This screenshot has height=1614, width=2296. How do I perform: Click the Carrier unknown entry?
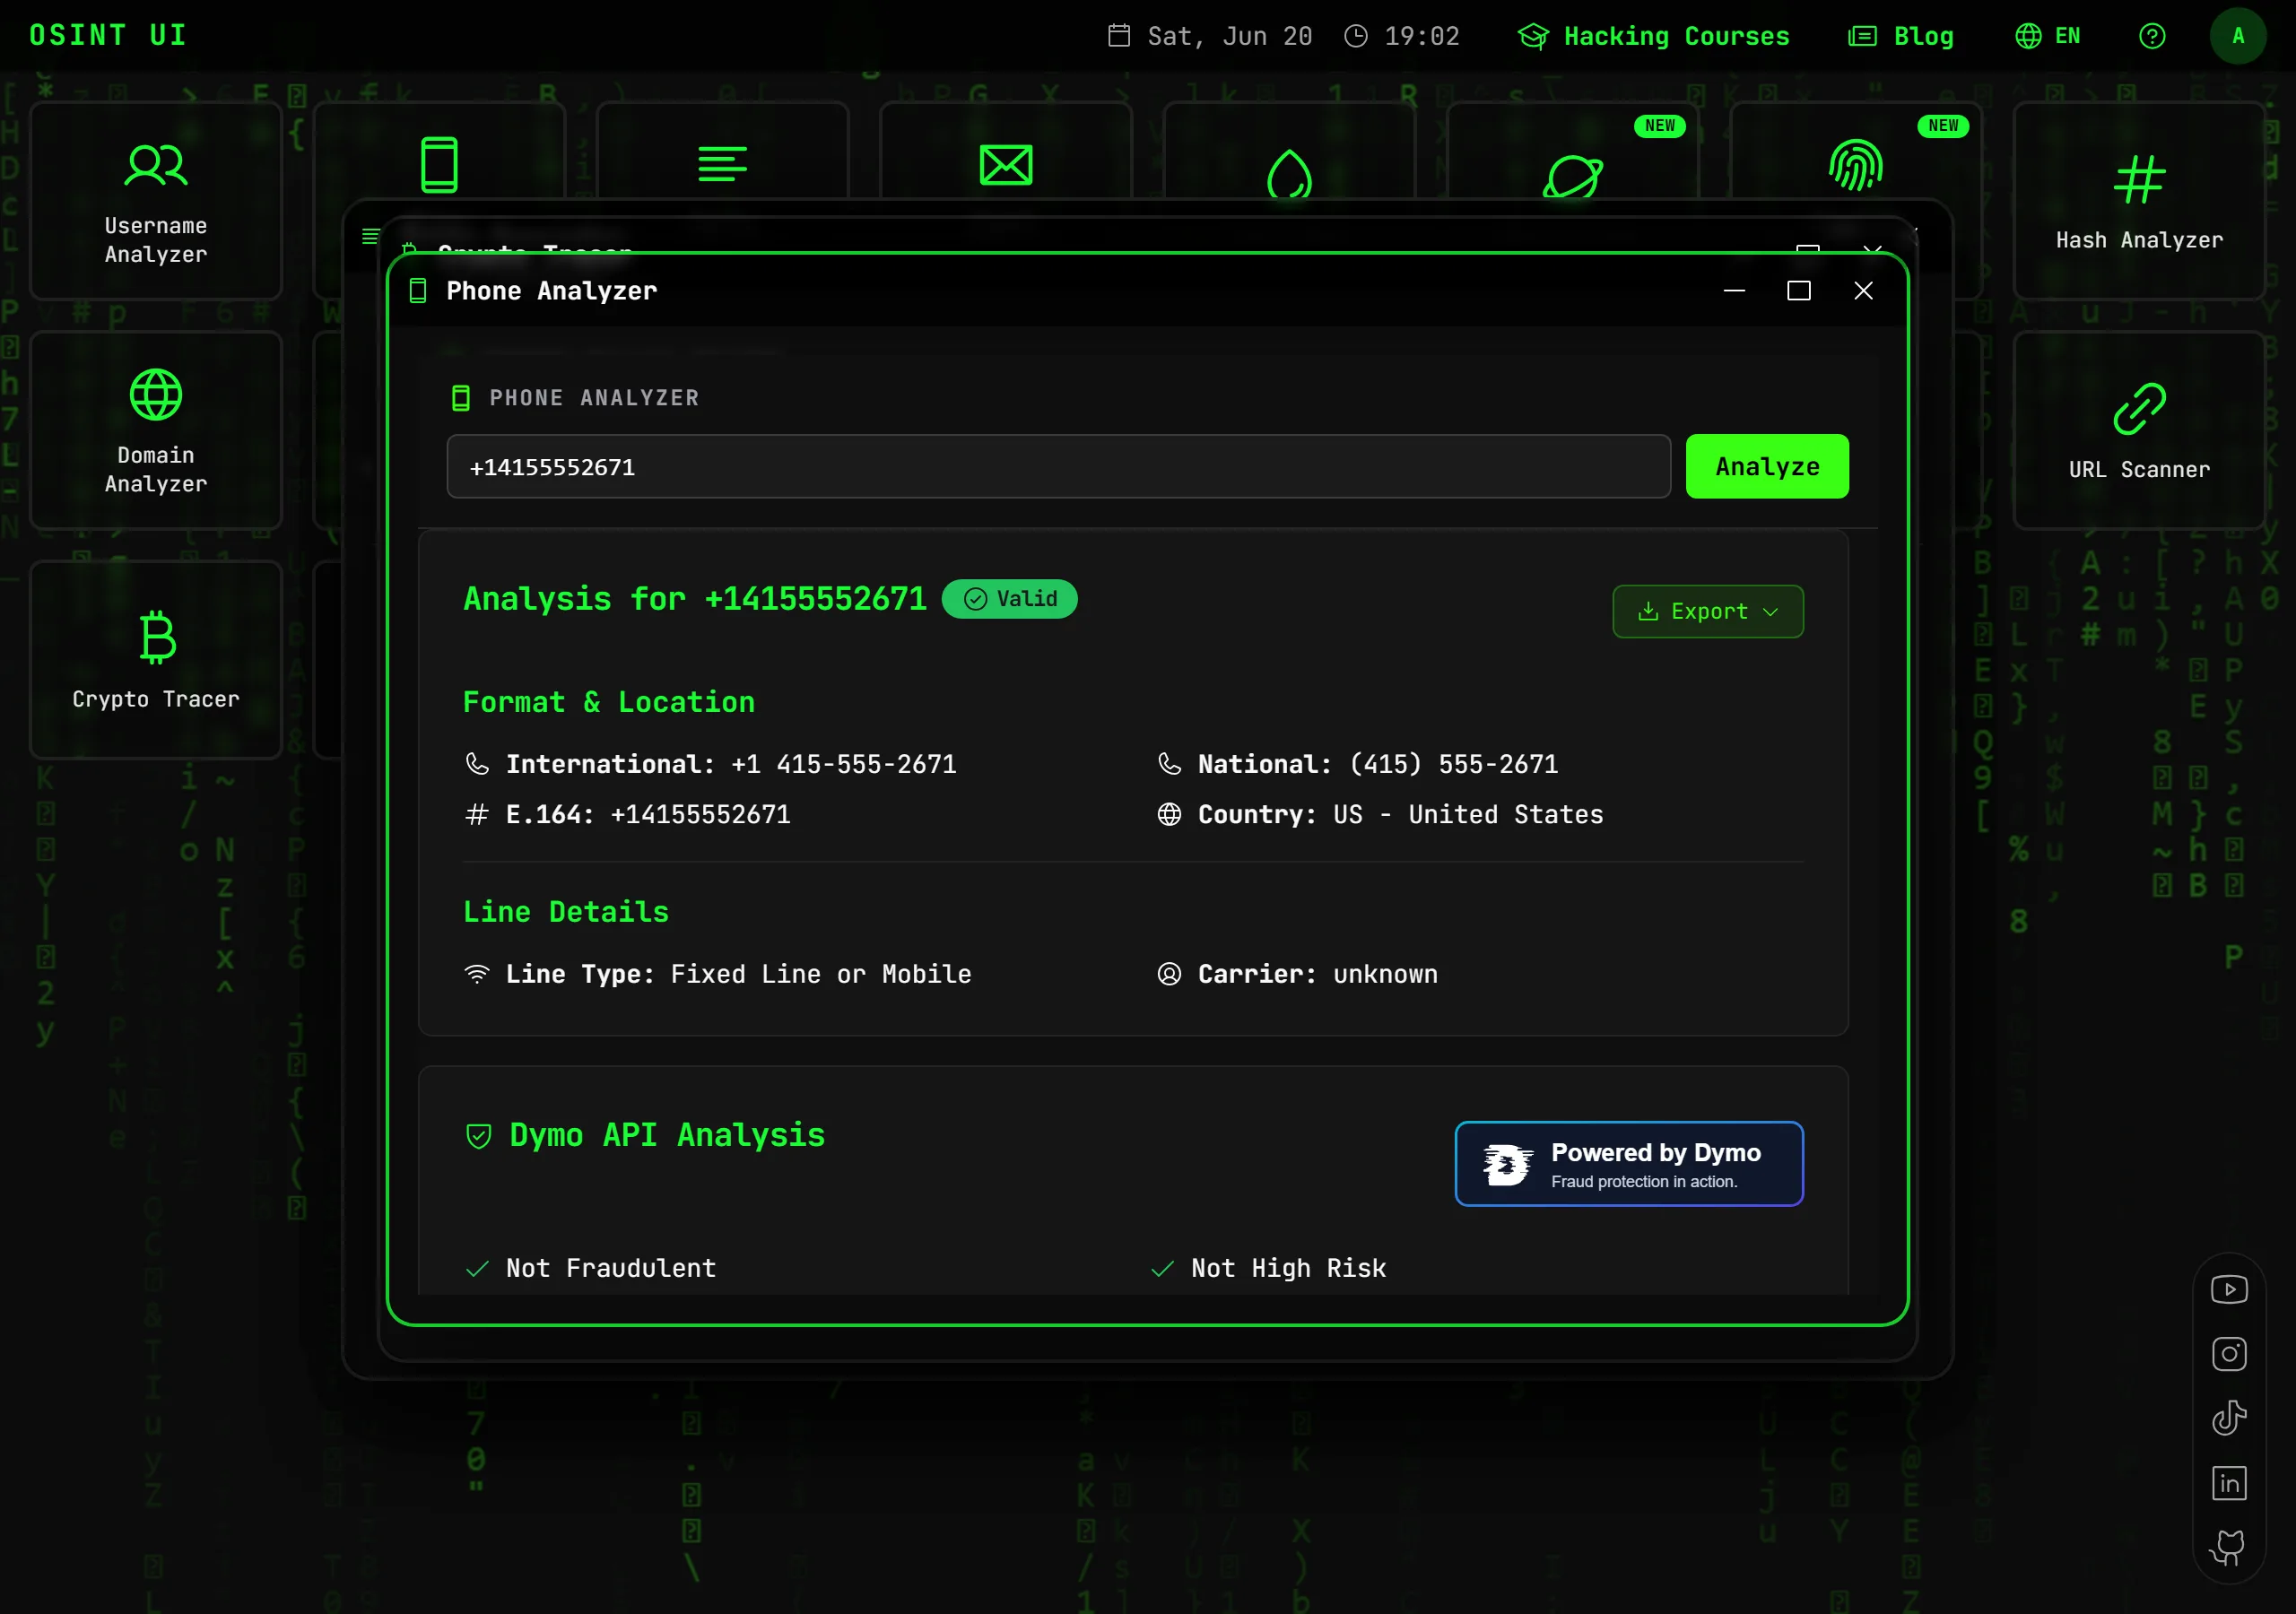pyautogui.click(x=1298, y=974)
